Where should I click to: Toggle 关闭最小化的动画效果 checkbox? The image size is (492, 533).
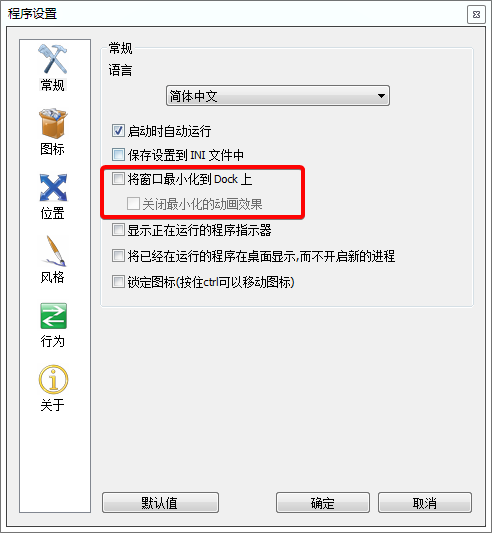tap(133, 204)
